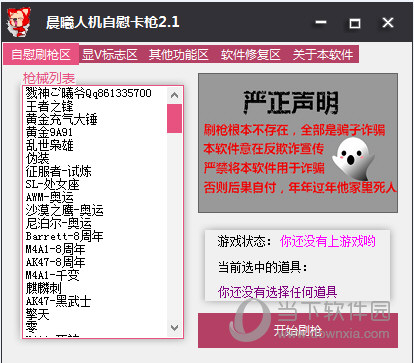This screenshot has width=414, height=363.
Task: Choose 尼泊尔-奥运 from the list
Action: [x=58, y=223]
